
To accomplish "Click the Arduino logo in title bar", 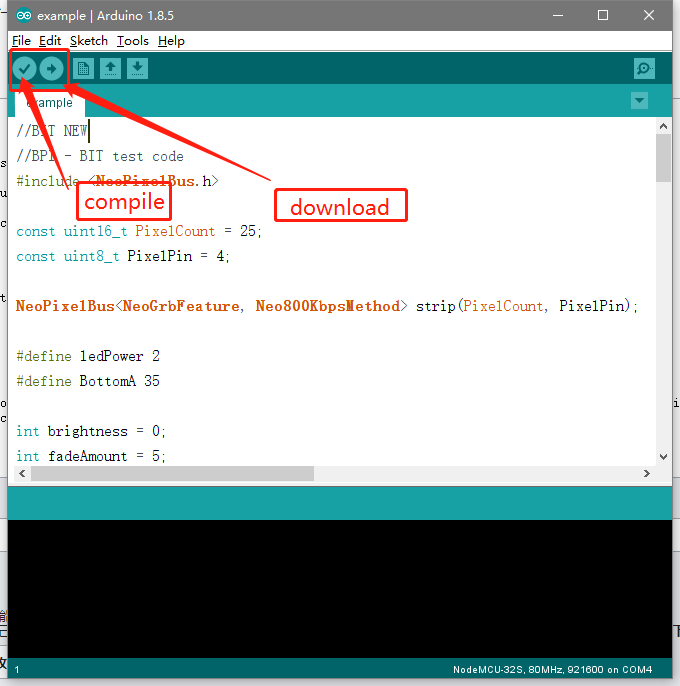I will point(24,16).
